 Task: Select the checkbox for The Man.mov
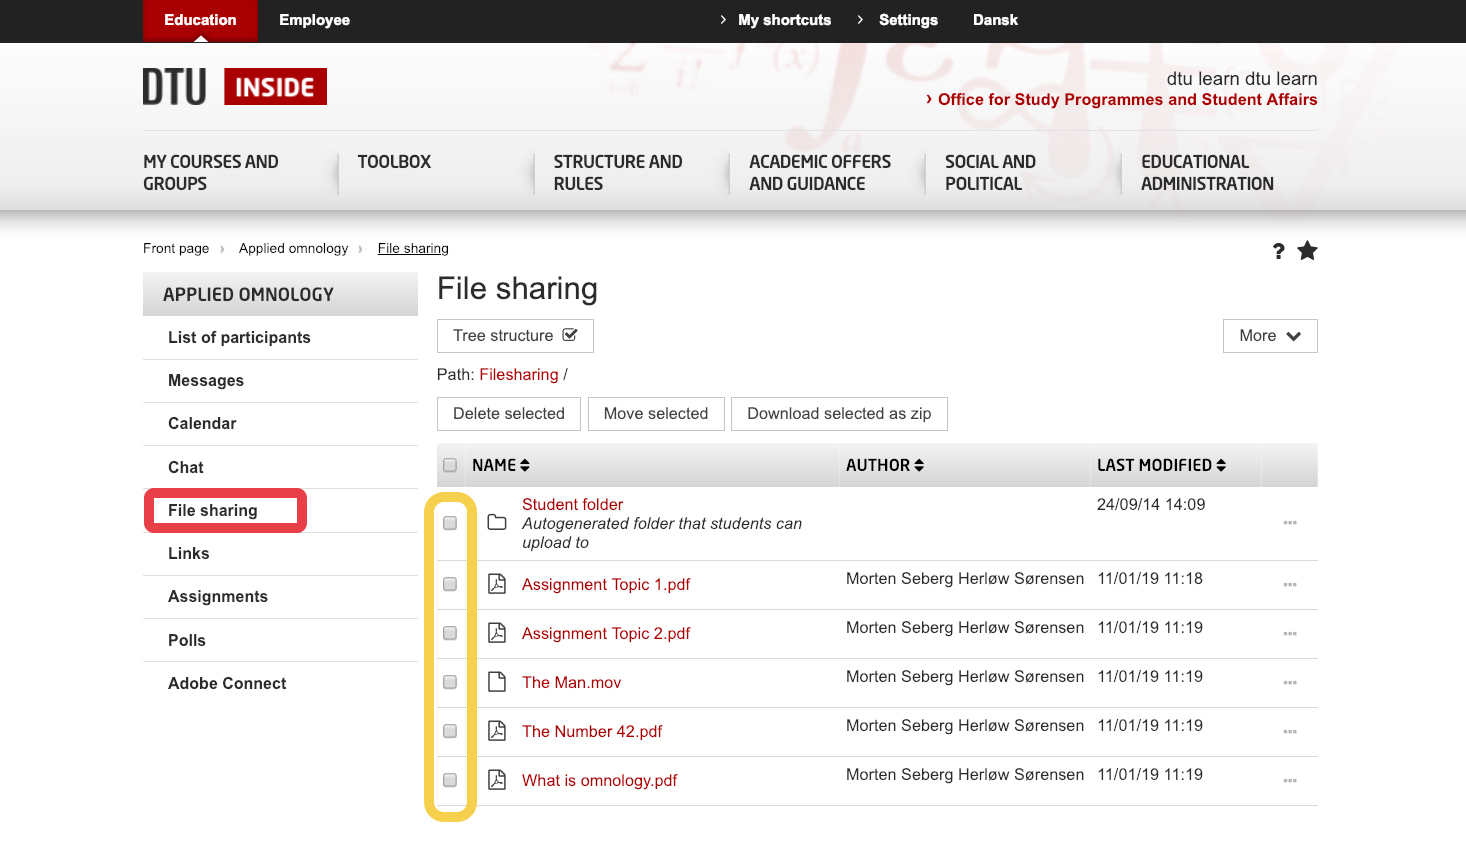coord(450,682)
